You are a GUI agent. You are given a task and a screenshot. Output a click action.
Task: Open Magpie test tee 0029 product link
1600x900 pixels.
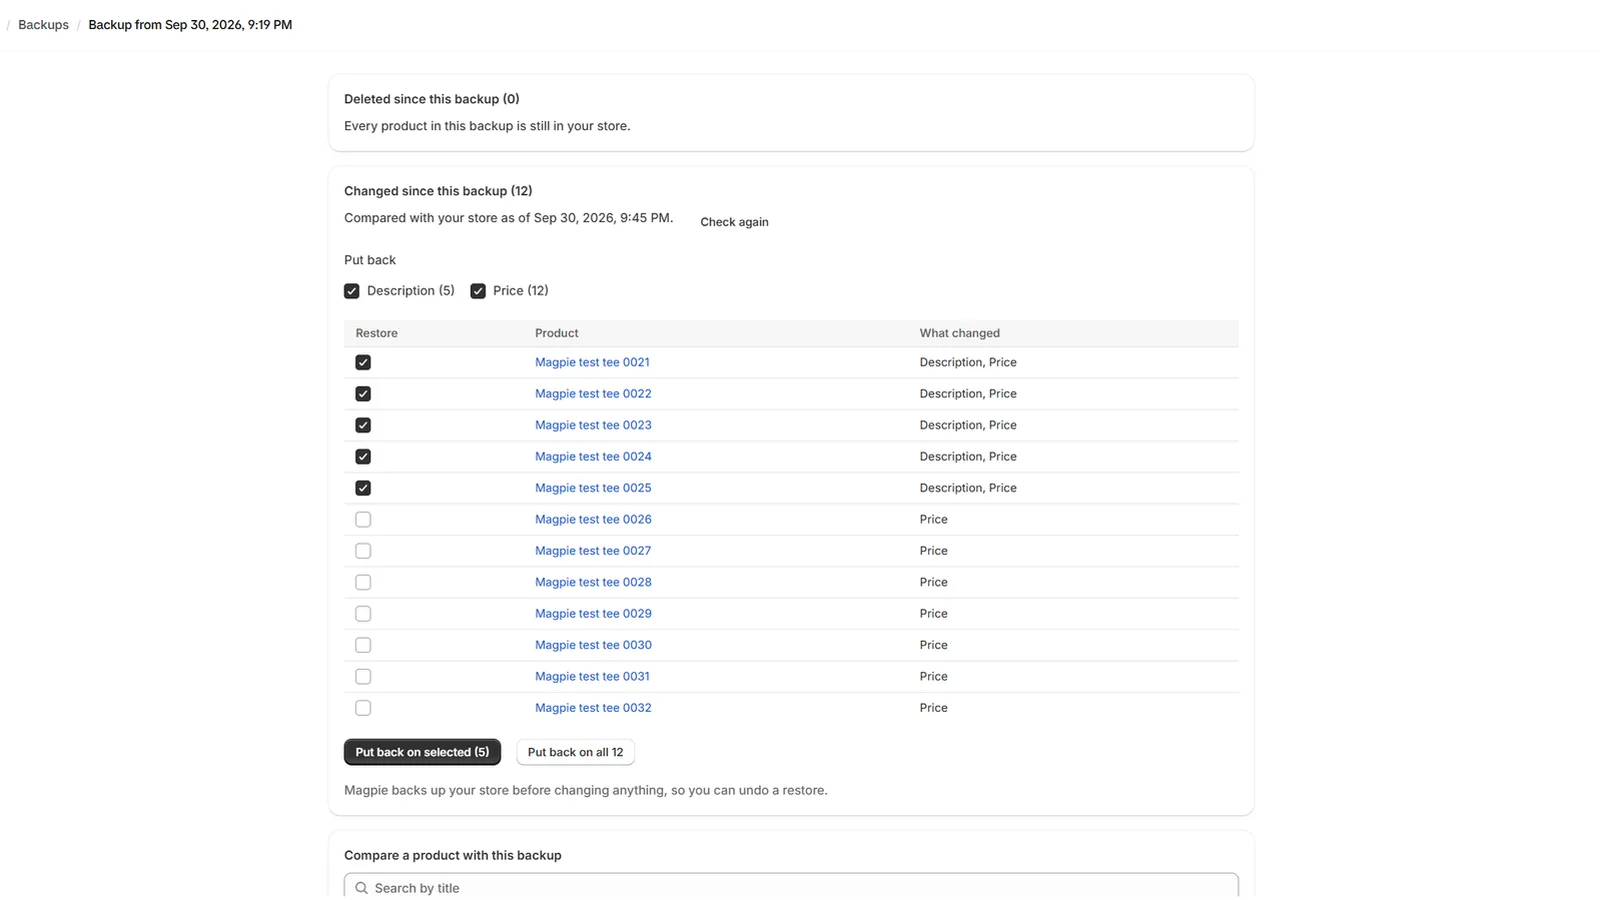coord(593,614)
